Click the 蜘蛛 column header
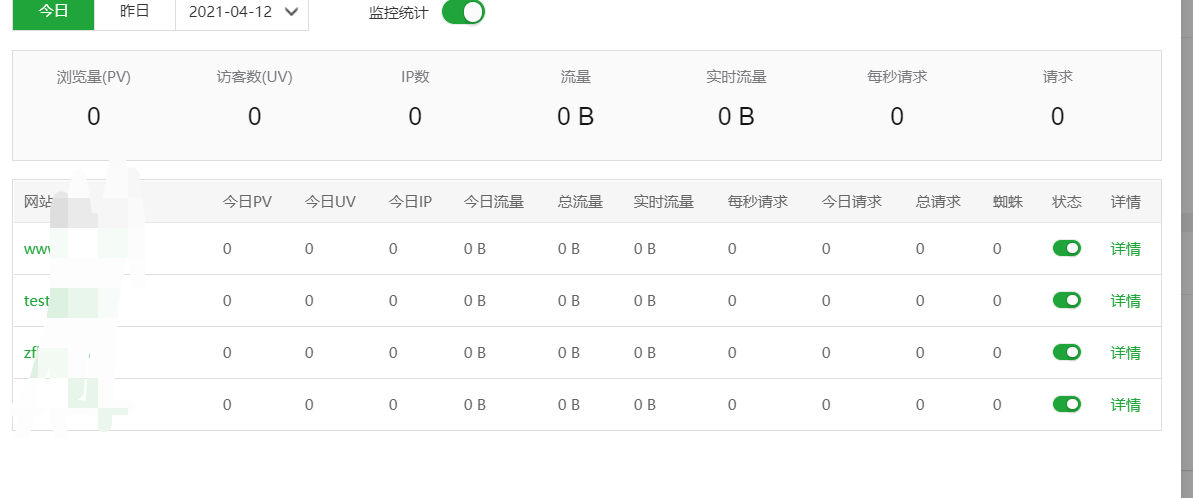Screen dimensions: 1193x498 (x=1007, y=201)
